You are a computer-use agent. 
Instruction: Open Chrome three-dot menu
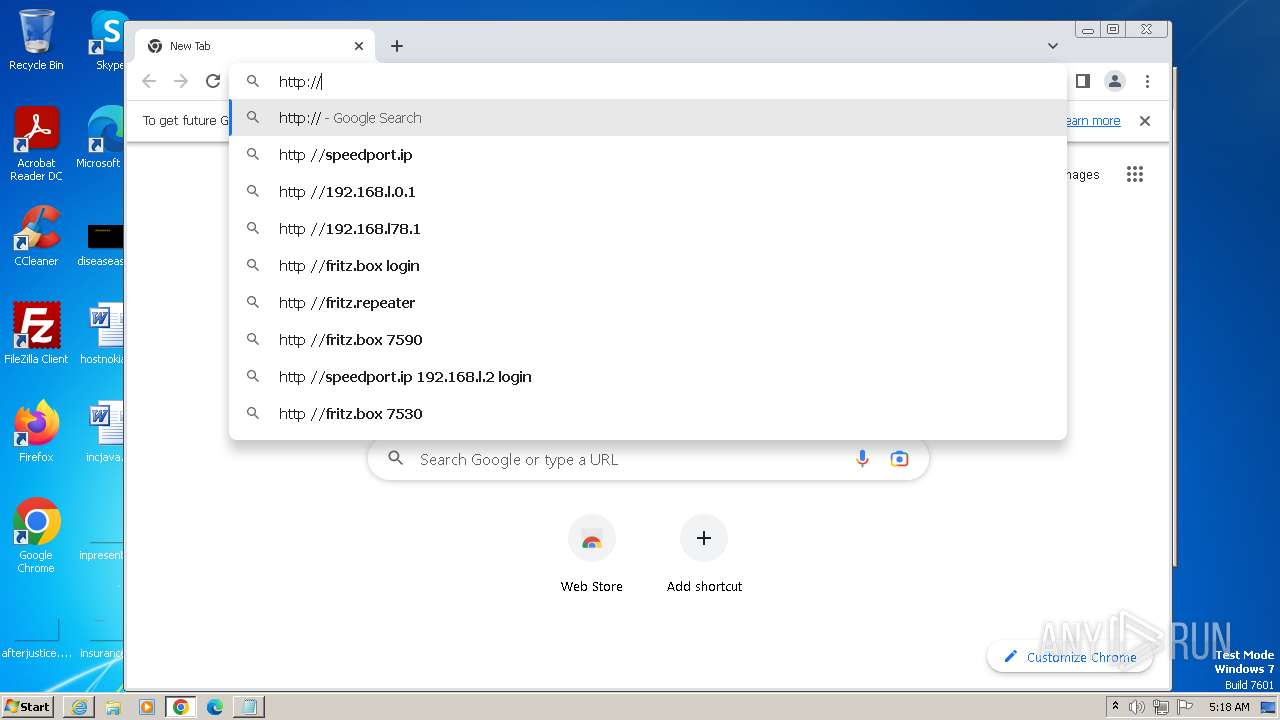pos(1147,81)
